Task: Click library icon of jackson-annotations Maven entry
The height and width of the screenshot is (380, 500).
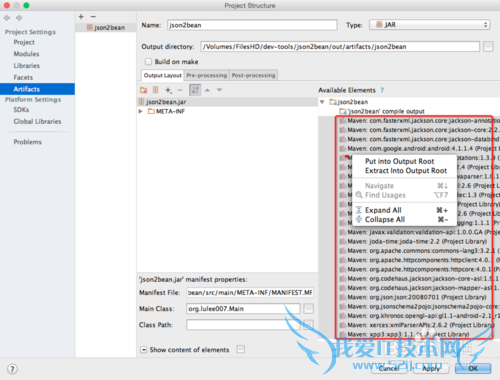Action: coord(342,121)
